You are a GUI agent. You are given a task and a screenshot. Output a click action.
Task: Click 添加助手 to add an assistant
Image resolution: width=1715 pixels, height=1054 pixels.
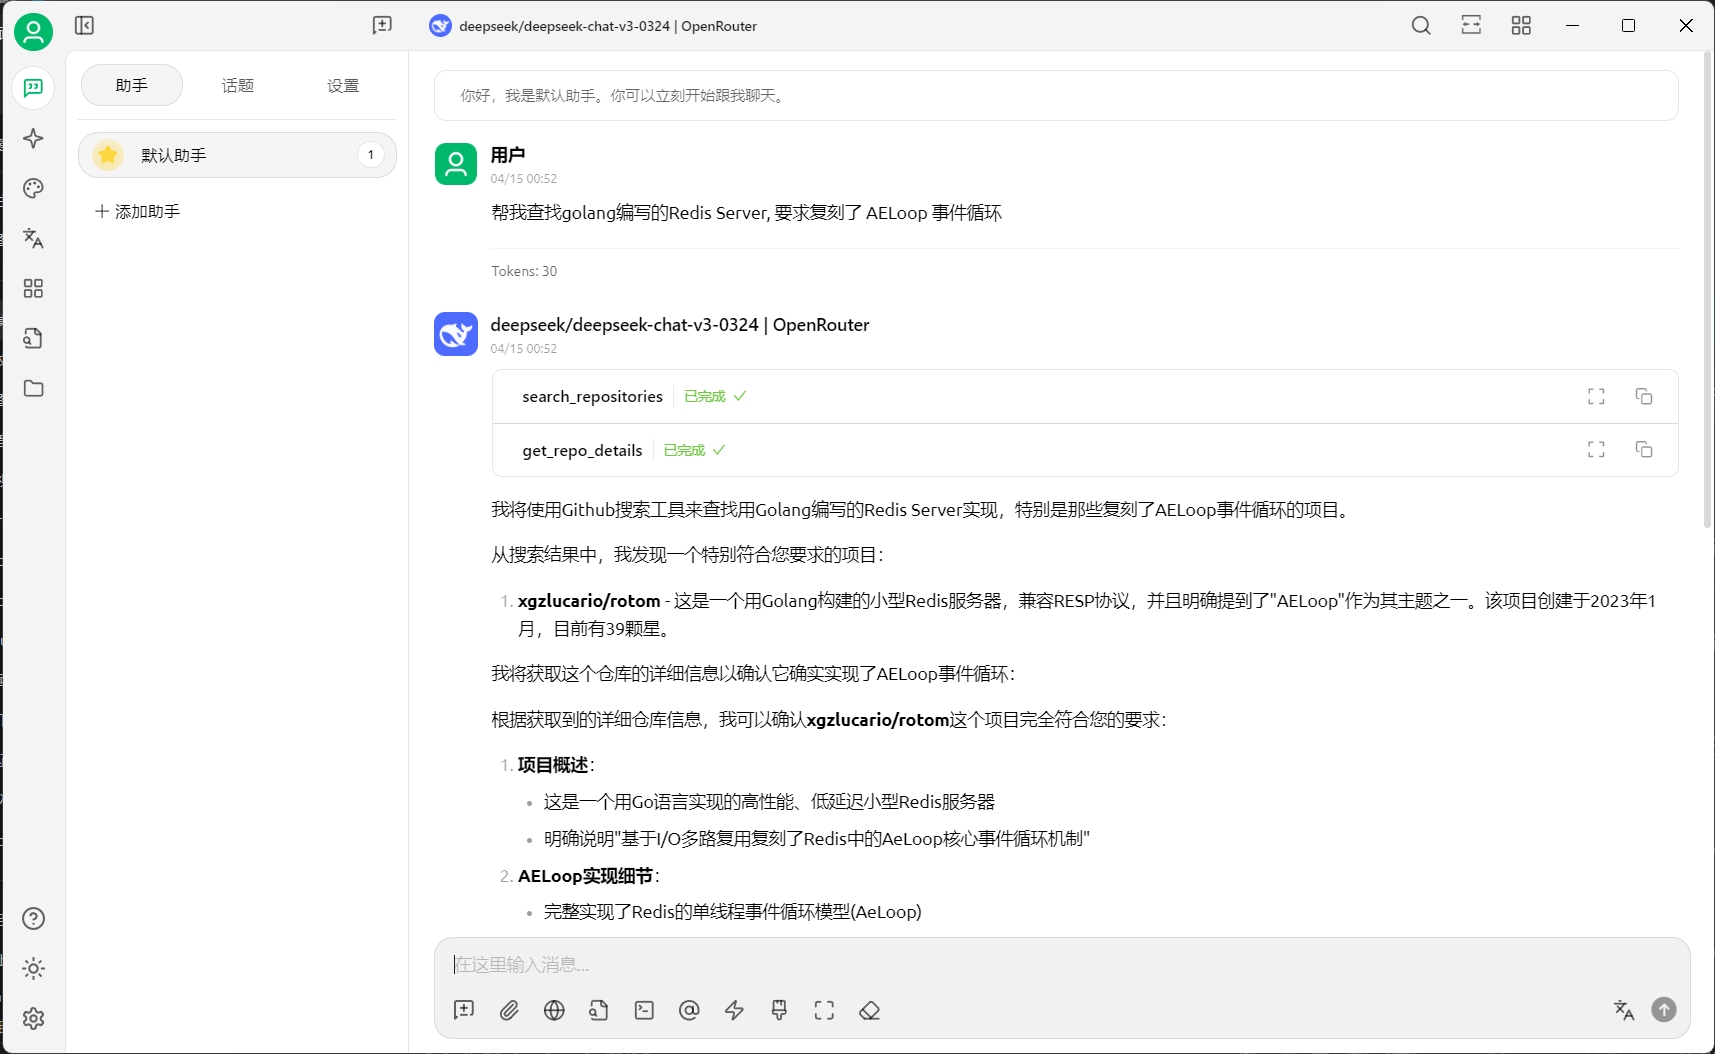[x=137, y=211]
